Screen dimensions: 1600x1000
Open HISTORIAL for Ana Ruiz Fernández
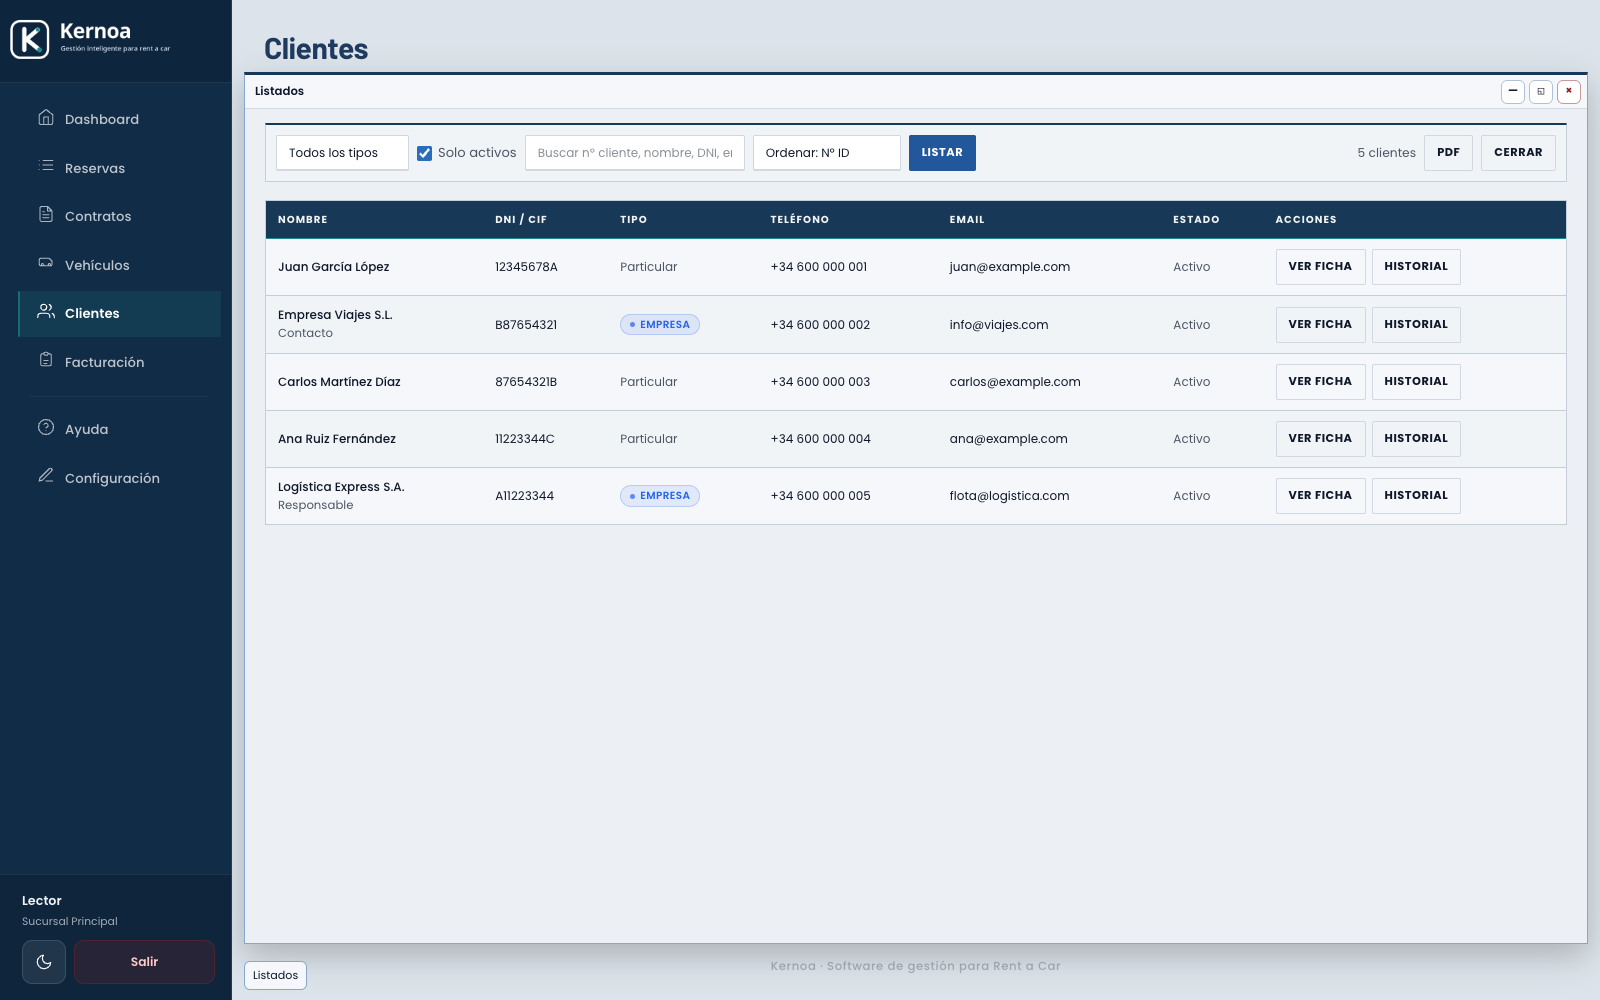[x=1416, y=439]
